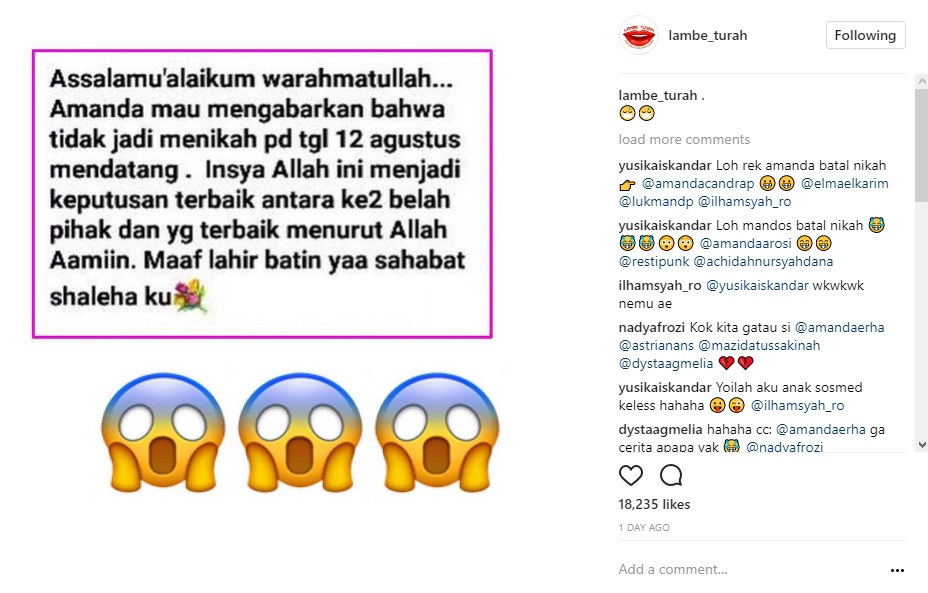The height and width of the screenshot is (593, 928).
Task: Open the @amandacandrap mention
Action: 698,183
